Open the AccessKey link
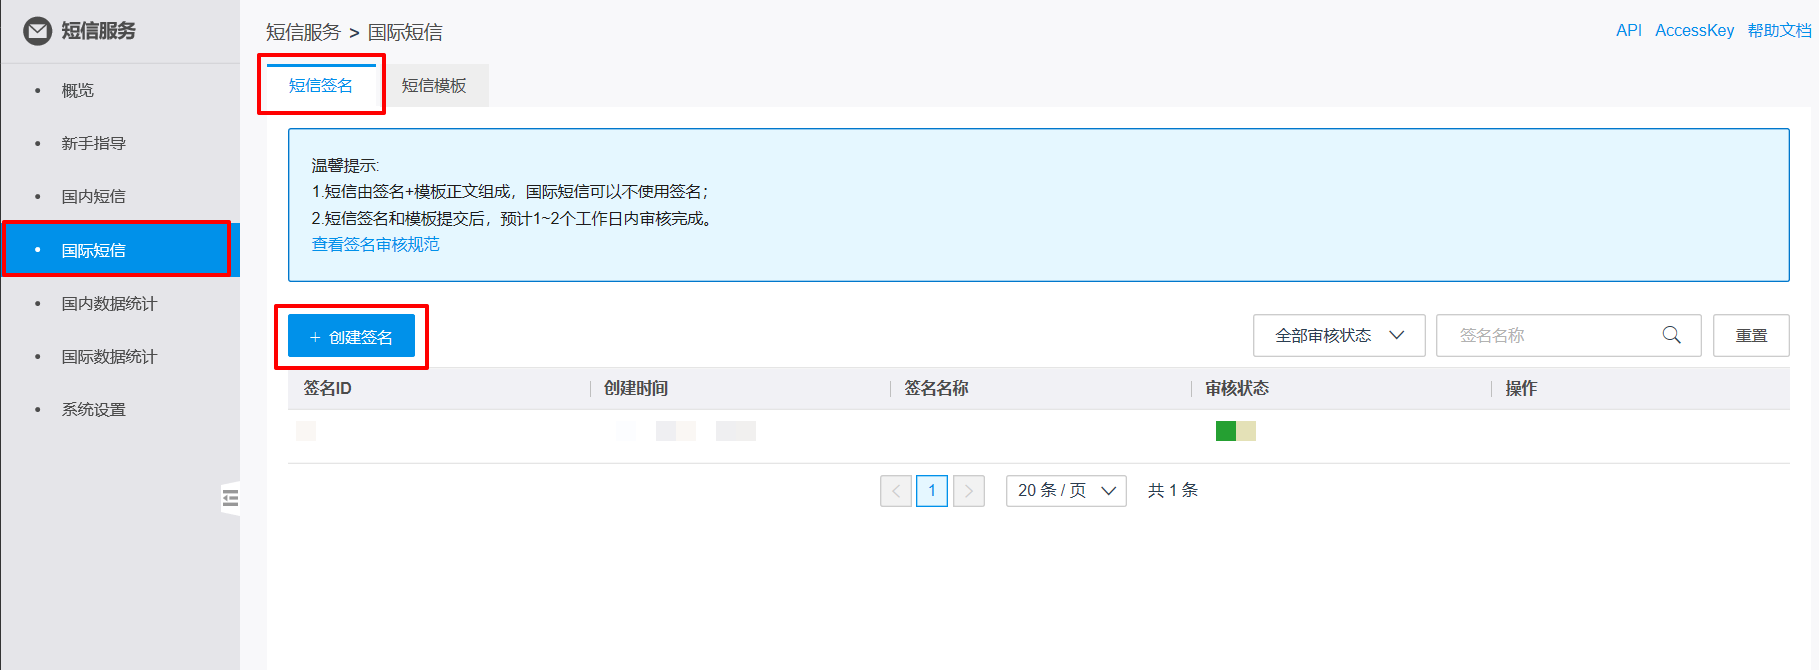The width and height of the screenshot is (1819, 670). point(1694,30)
